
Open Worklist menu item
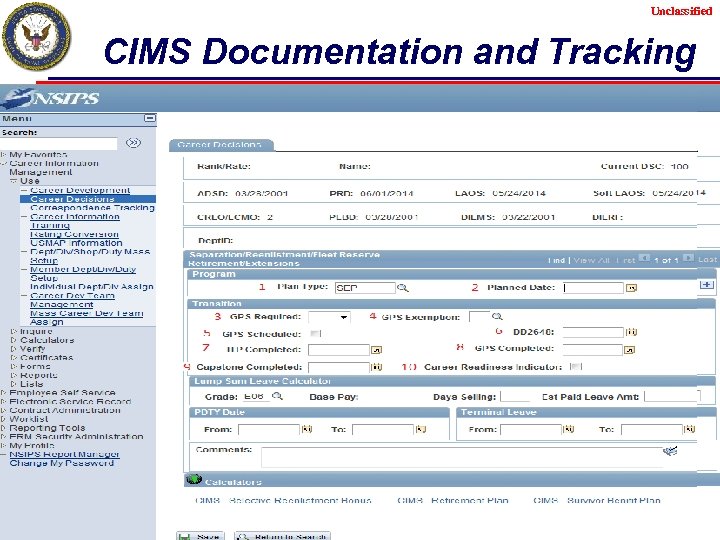[29, 419]
